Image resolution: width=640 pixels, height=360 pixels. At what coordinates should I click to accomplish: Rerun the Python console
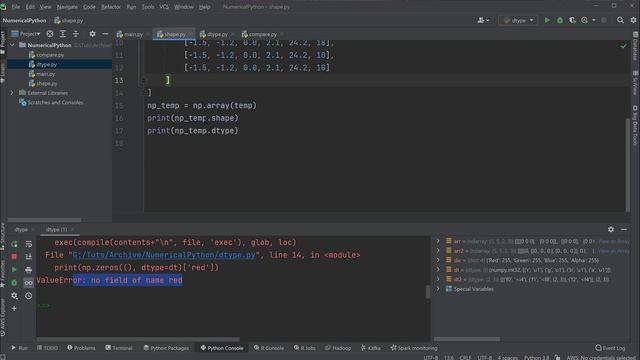pos(14,244)
